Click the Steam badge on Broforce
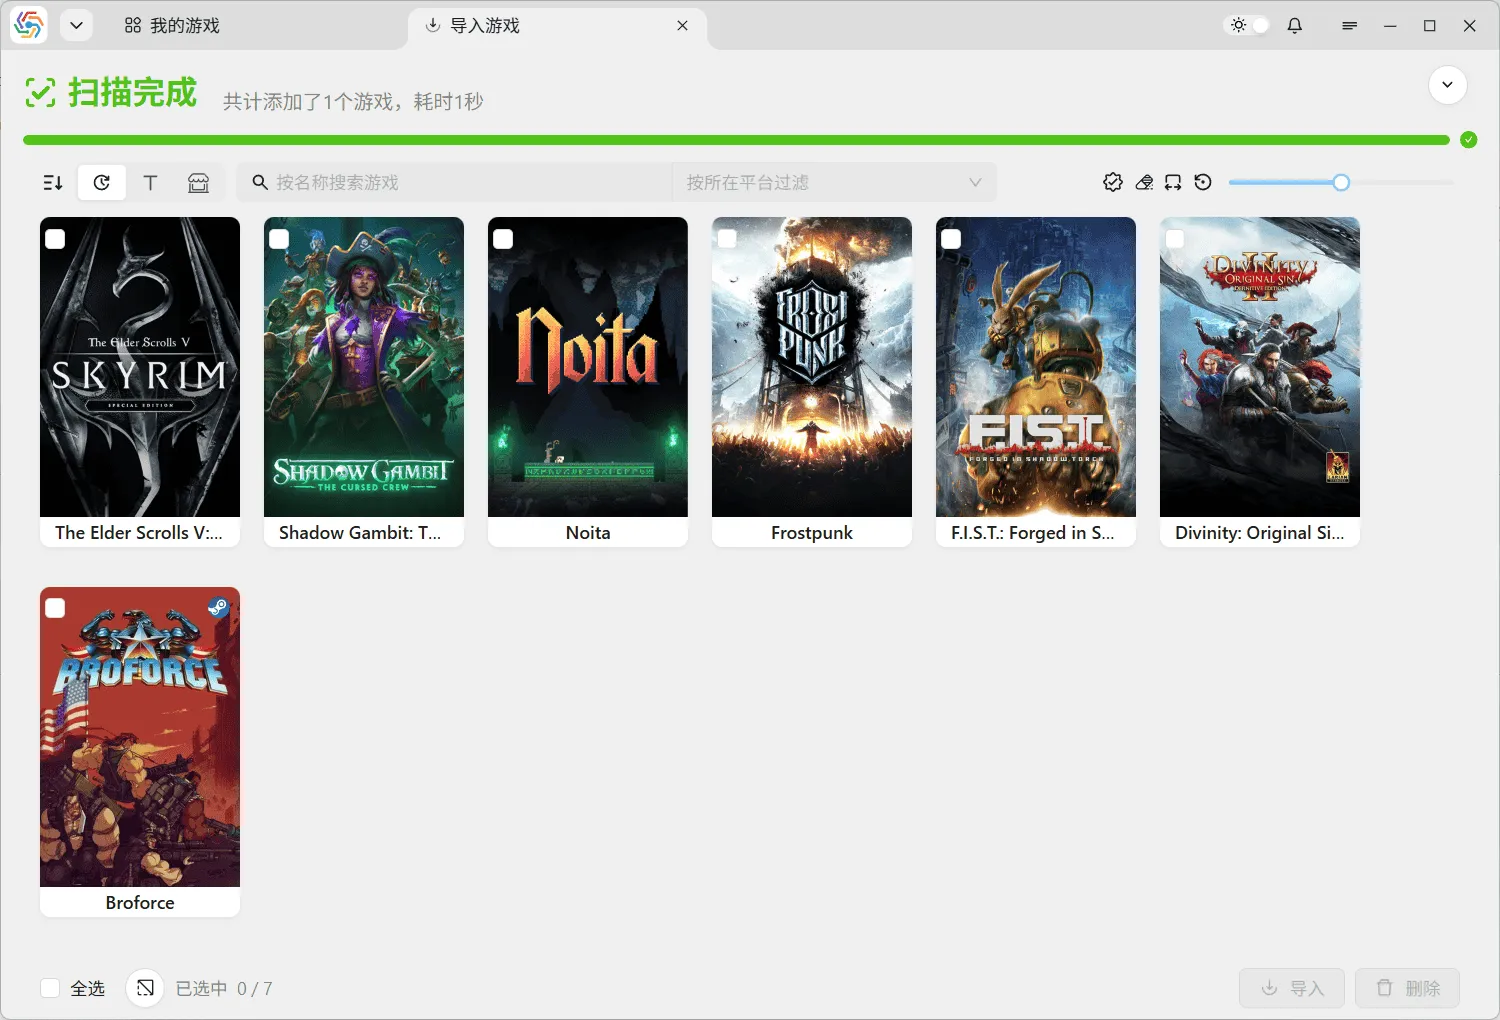 (218, 607)
